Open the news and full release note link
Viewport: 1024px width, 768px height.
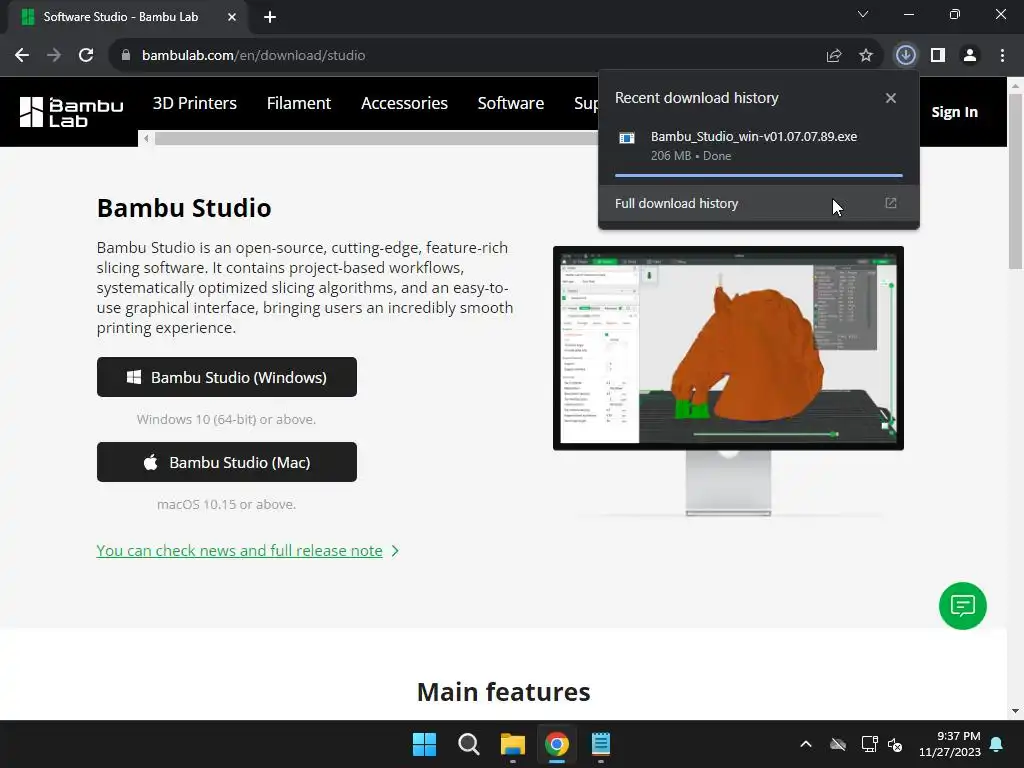click(239, 551)
